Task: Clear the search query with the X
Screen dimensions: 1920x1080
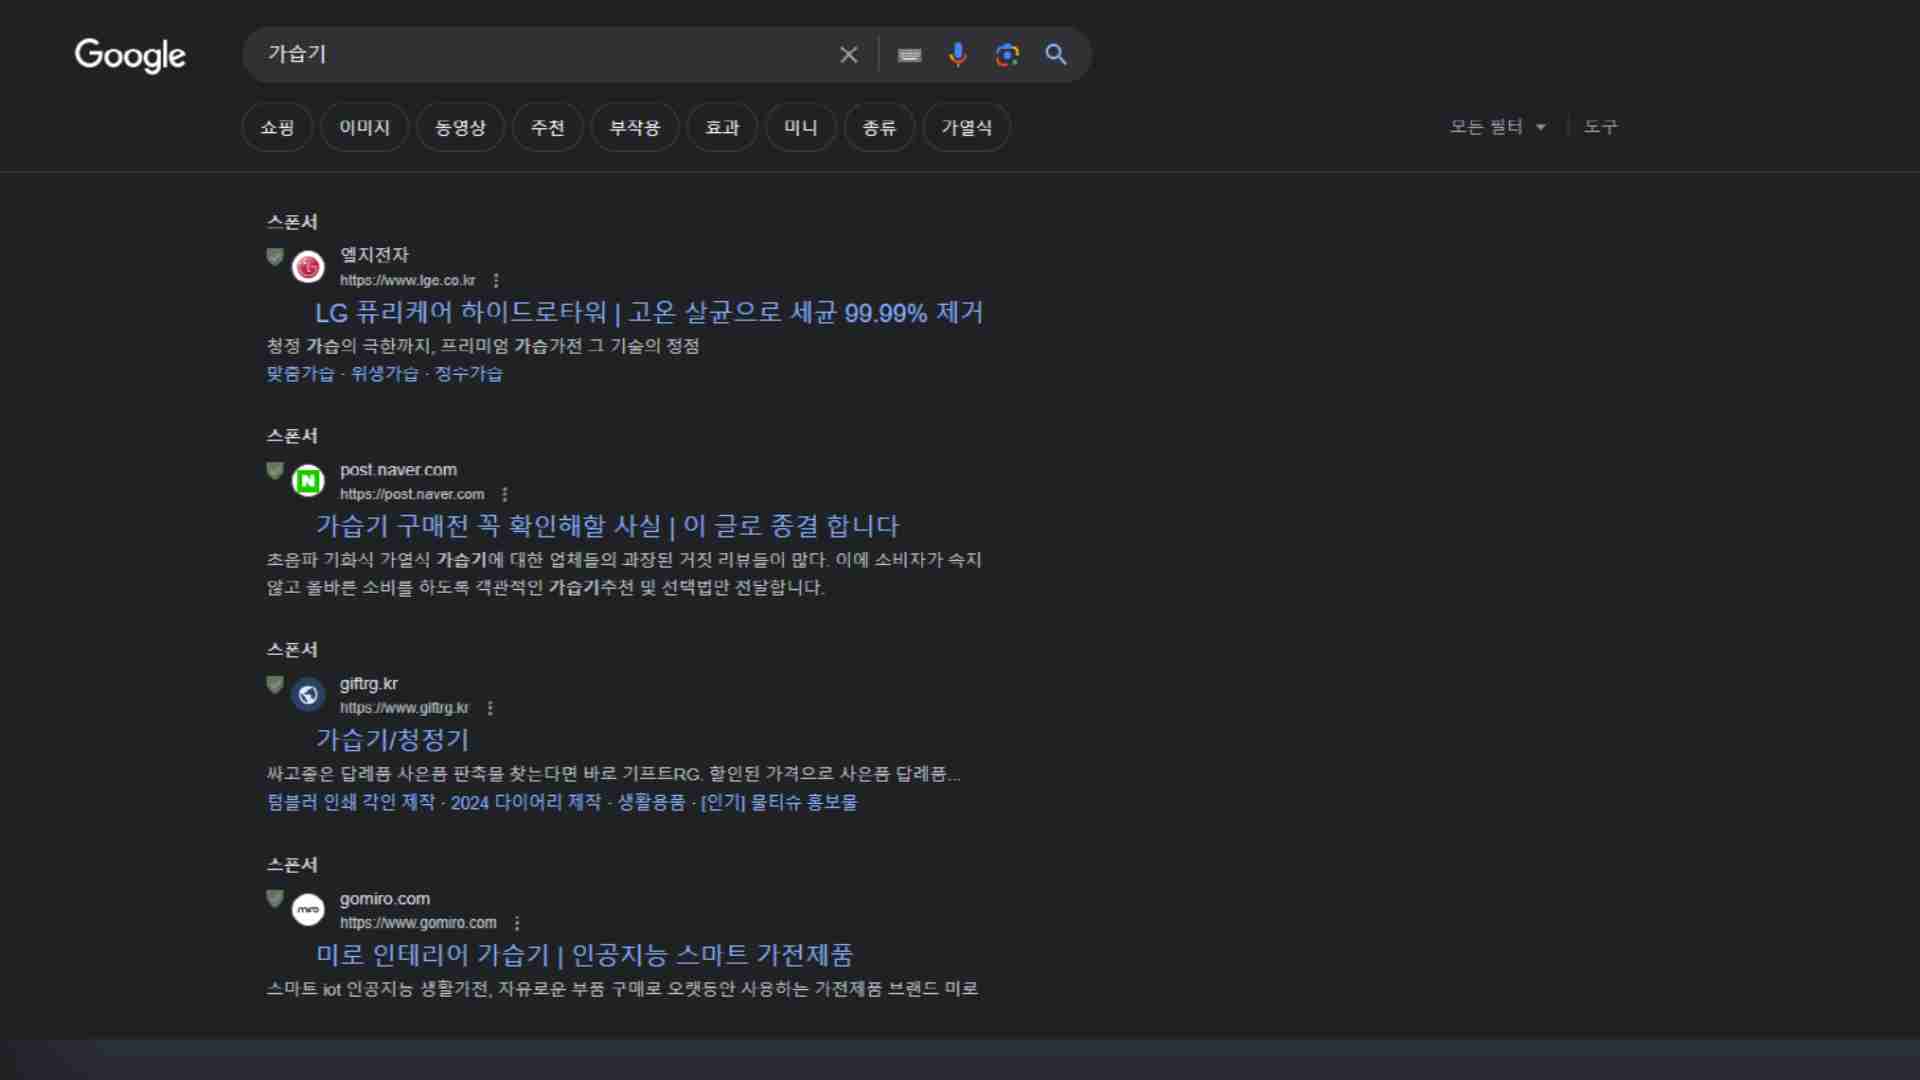Action: coord(849,55)
